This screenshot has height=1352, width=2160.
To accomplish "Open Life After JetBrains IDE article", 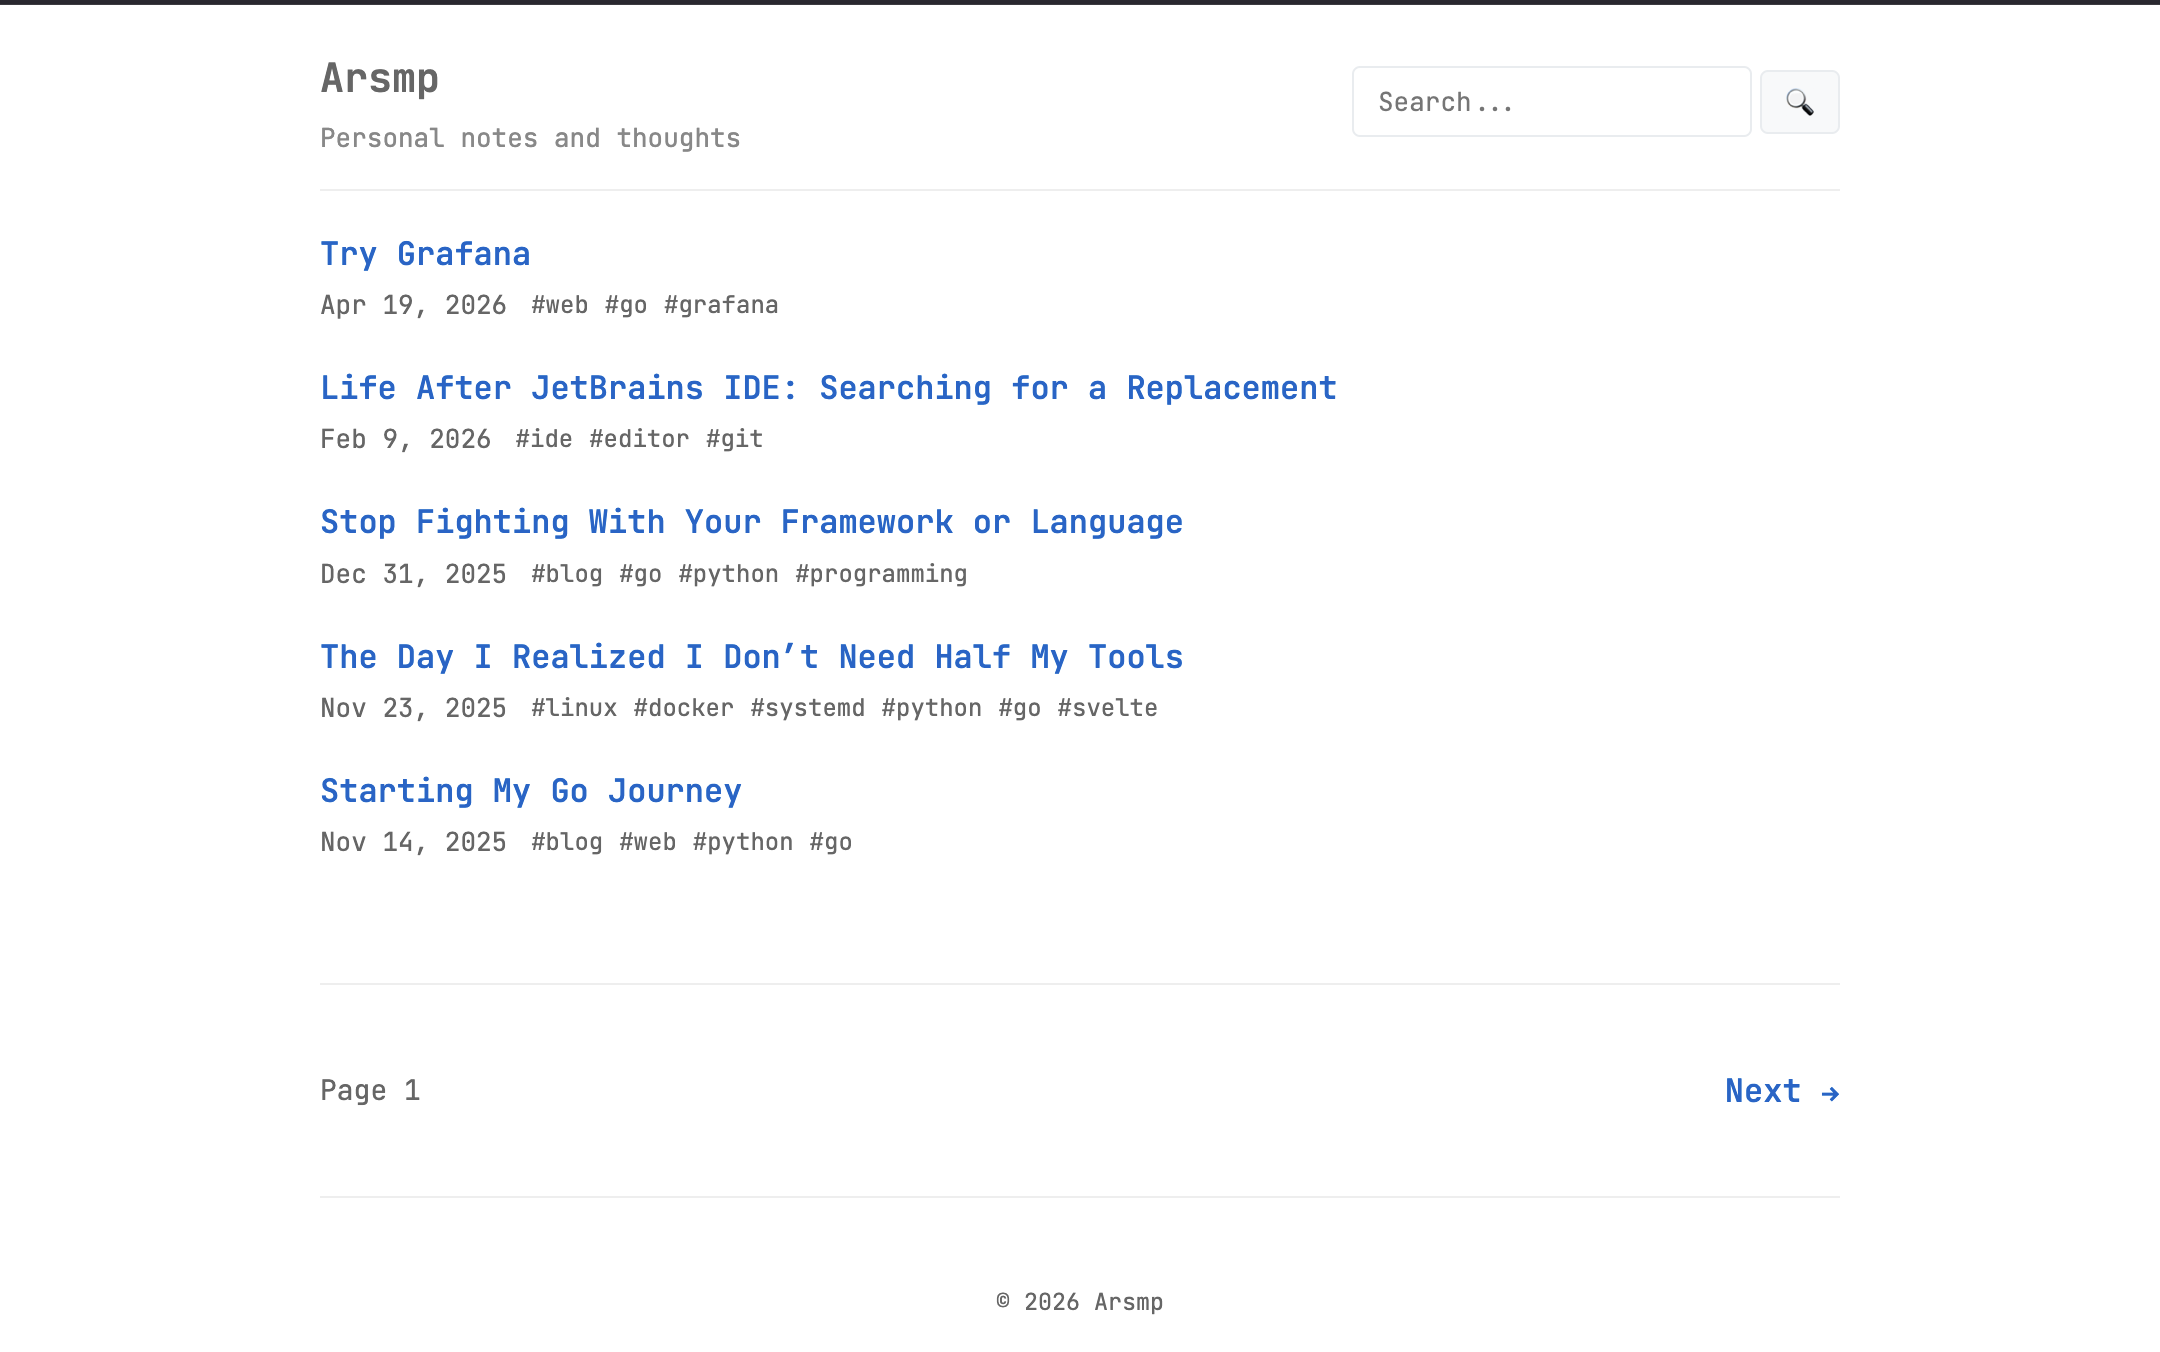I will (x=828, y=388).
